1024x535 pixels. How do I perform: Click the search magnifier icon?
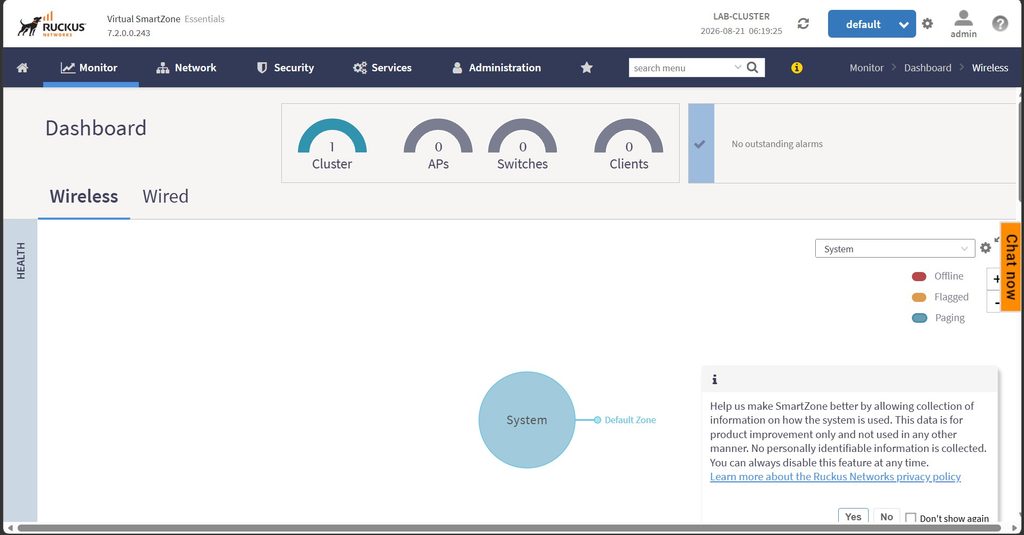[752, 67]
